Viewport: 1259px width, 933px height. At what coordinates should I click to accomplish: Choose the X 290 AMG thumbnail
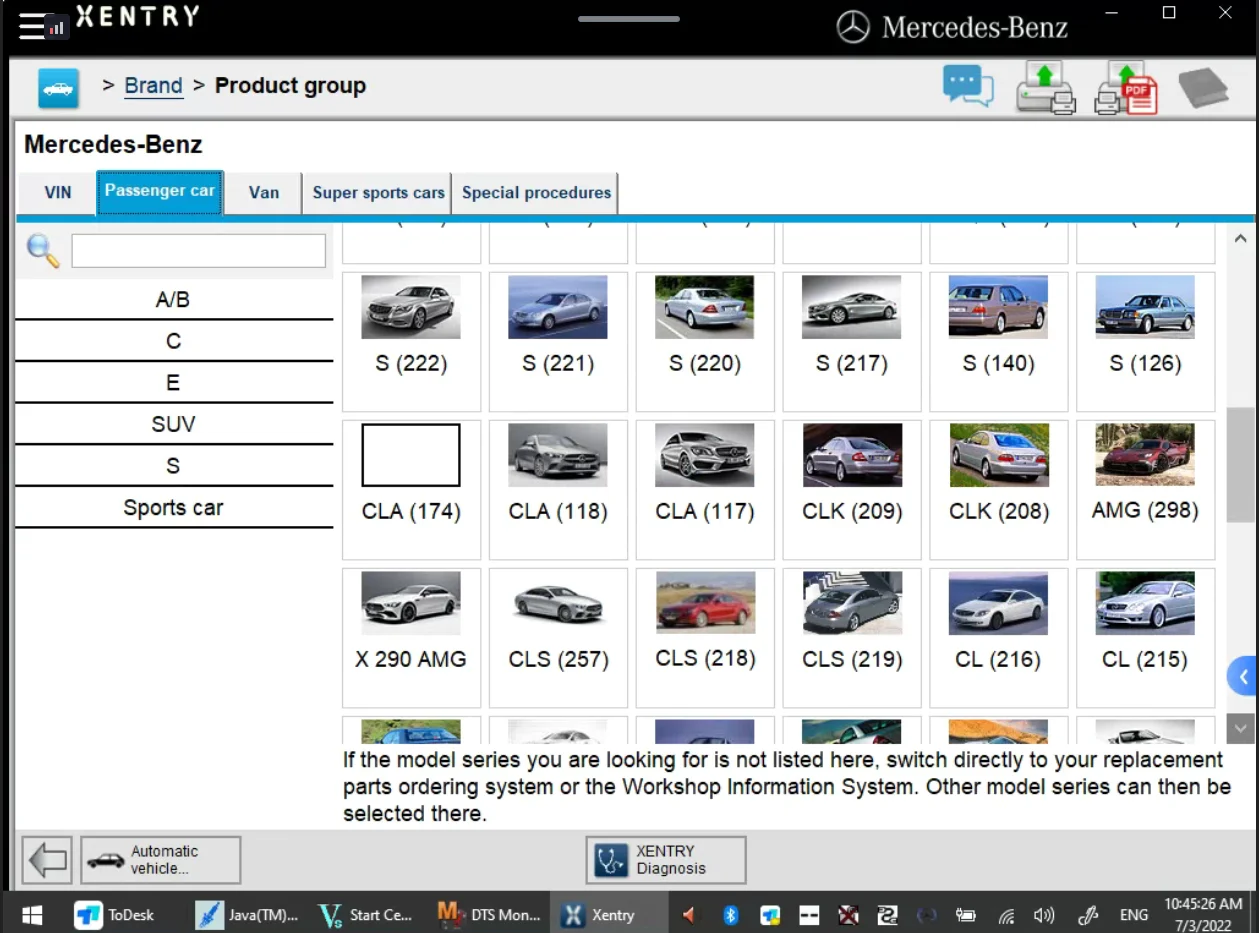pyautogui.click(x=411, y=603)
